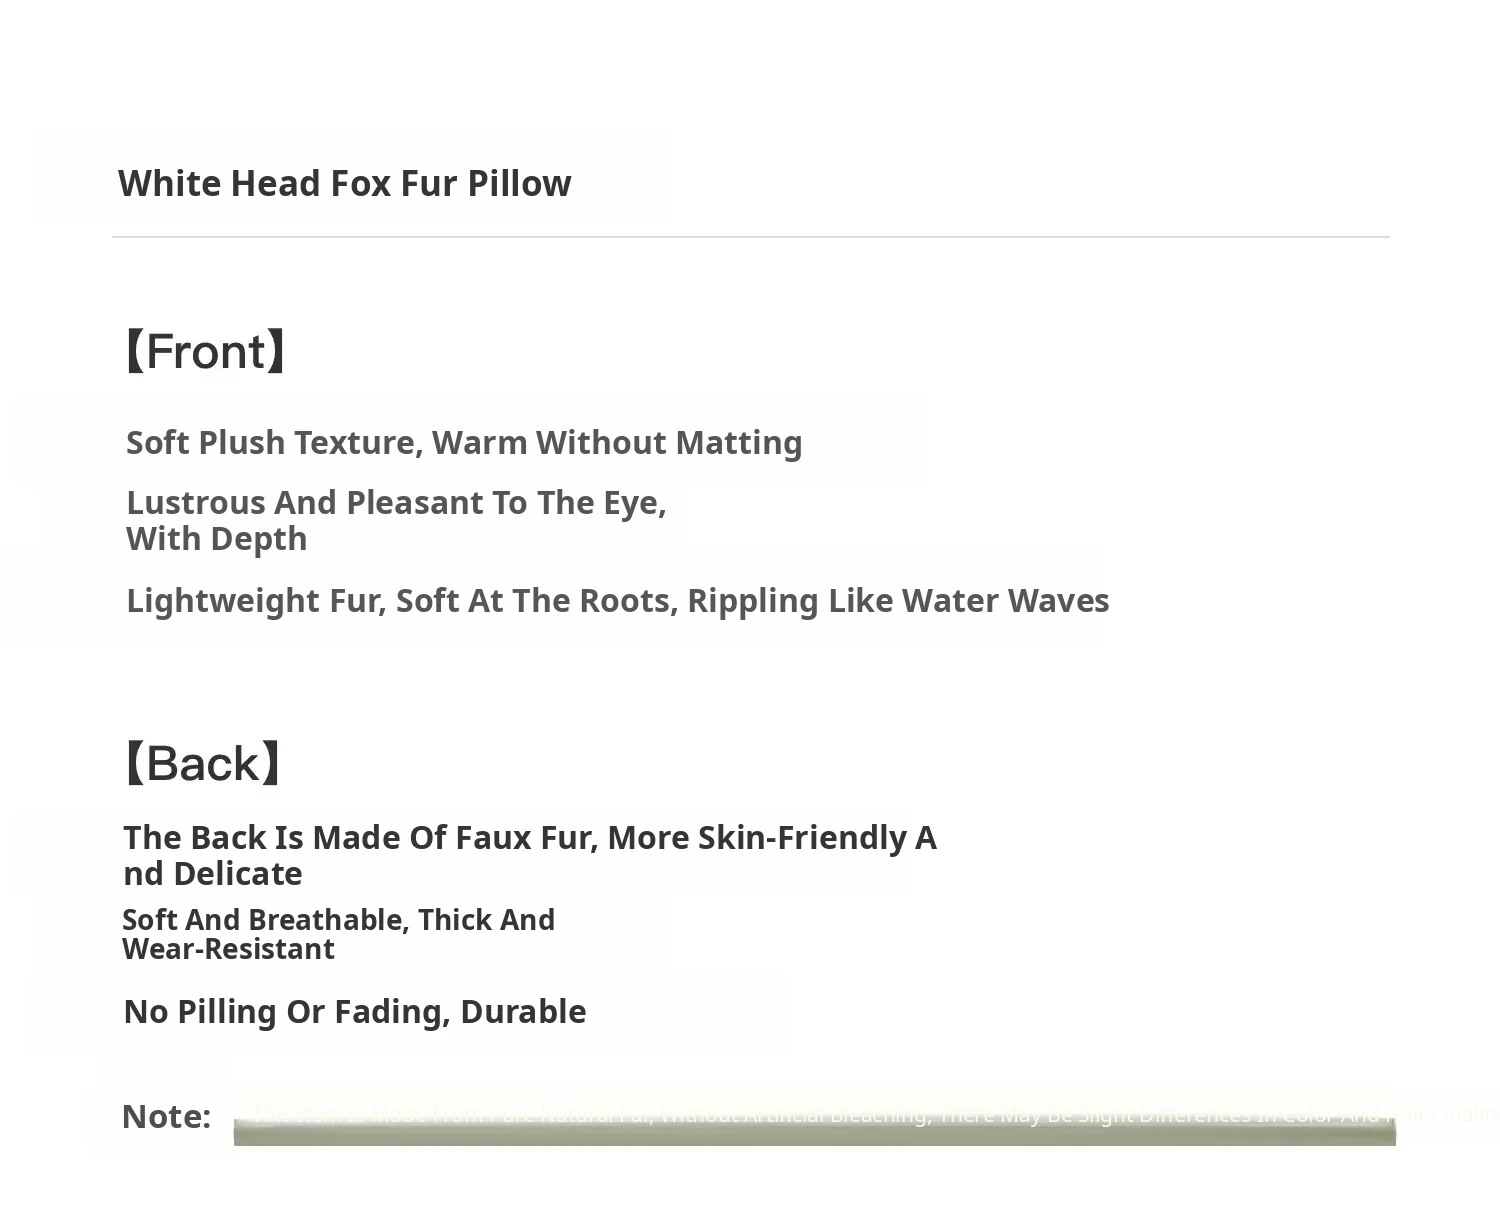Select 'Lightweight Fur, Soft At The Roots' line

tap(402, 600)
